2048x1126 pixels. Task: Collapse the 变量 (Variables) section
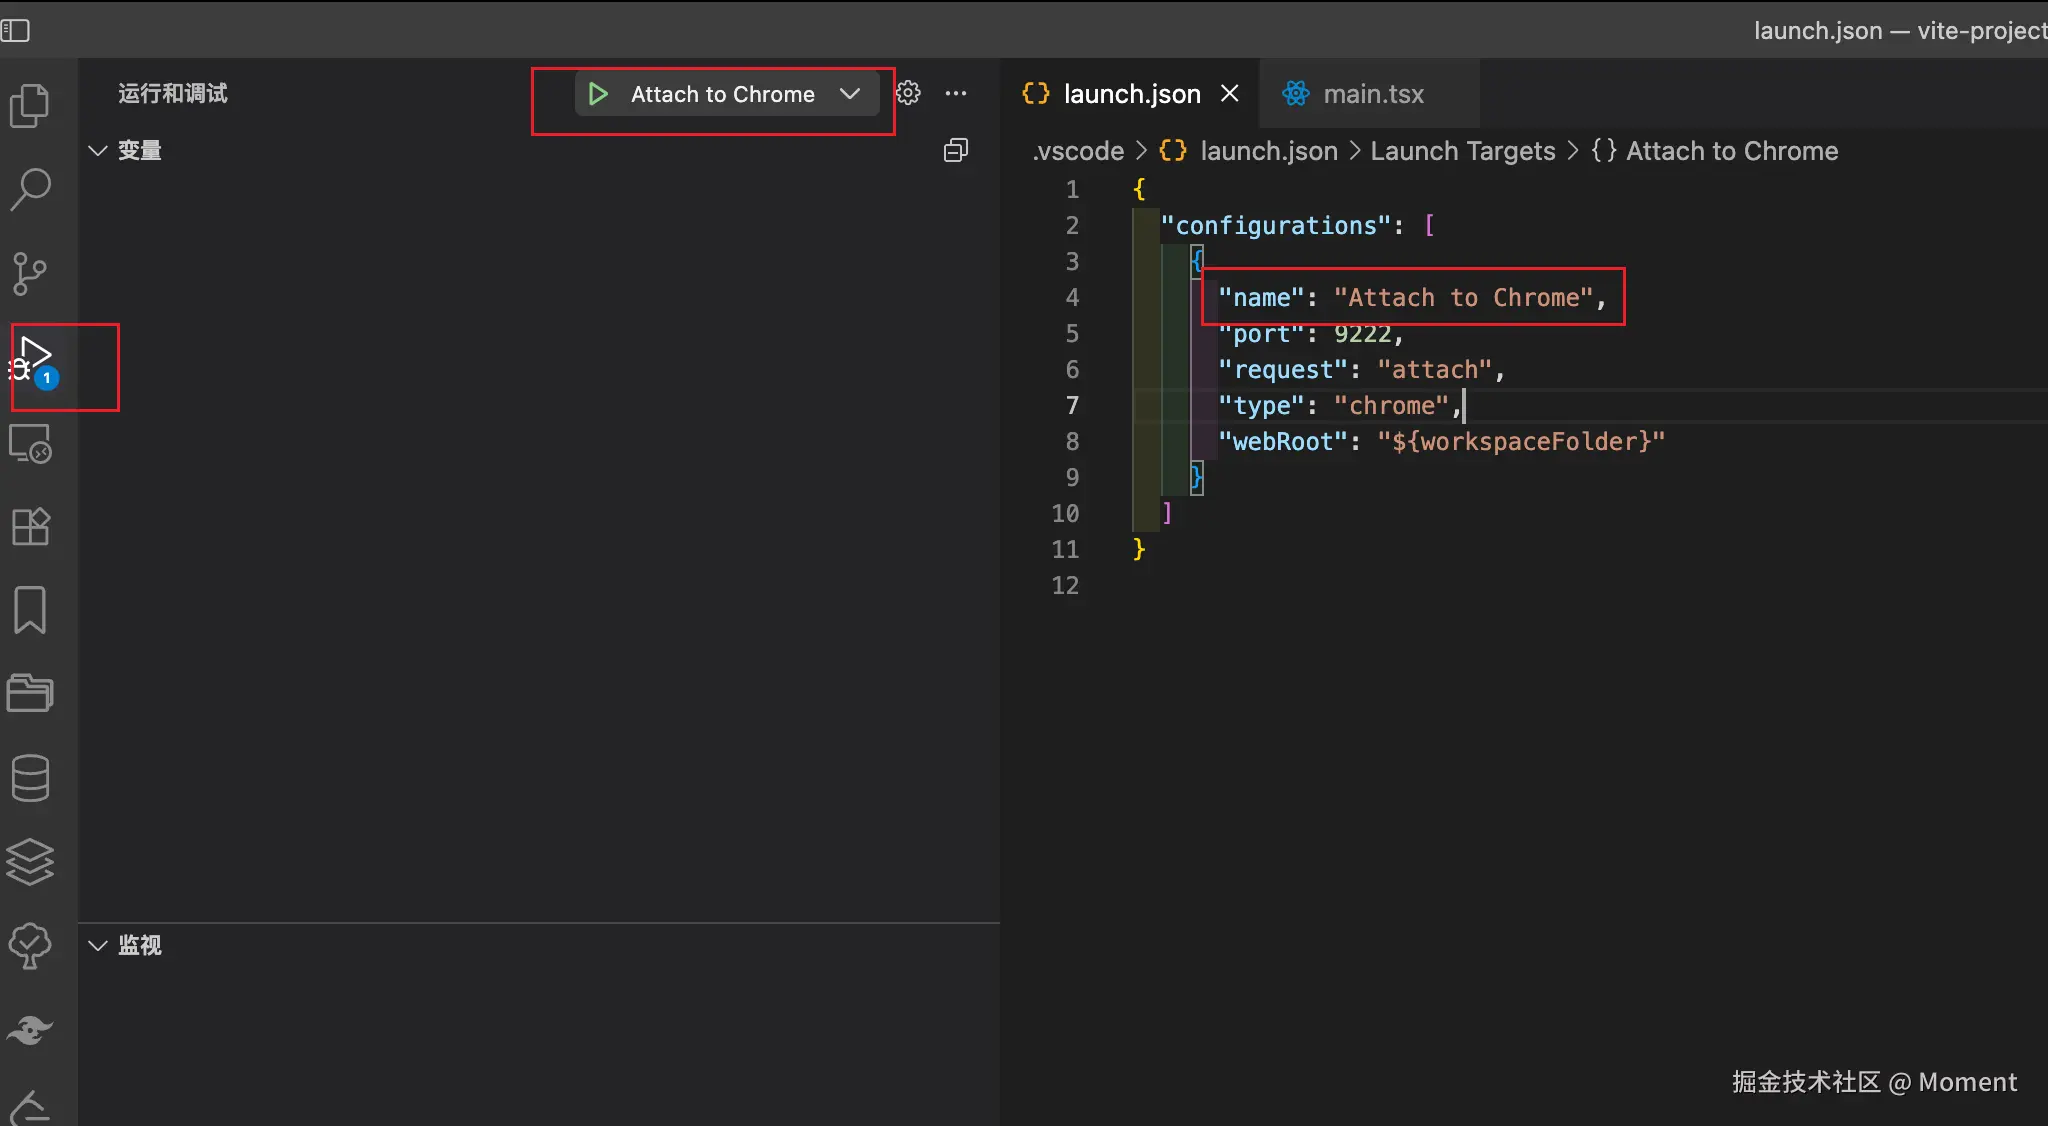coord(98,151)
